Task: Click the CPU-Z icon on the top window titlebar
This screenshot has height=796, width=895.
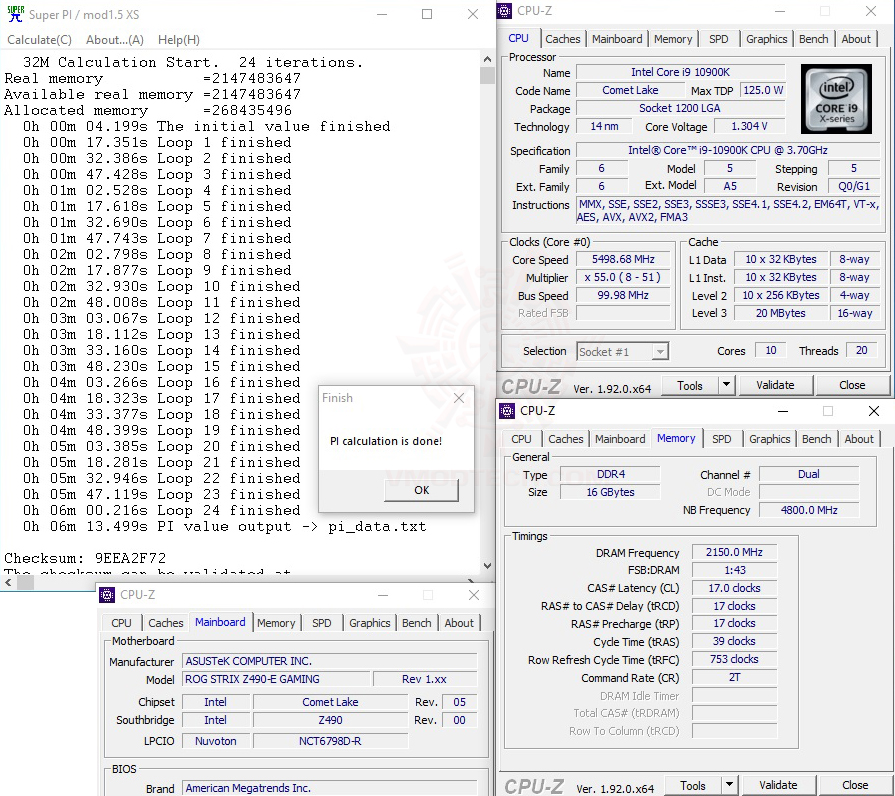Action: 504,10
